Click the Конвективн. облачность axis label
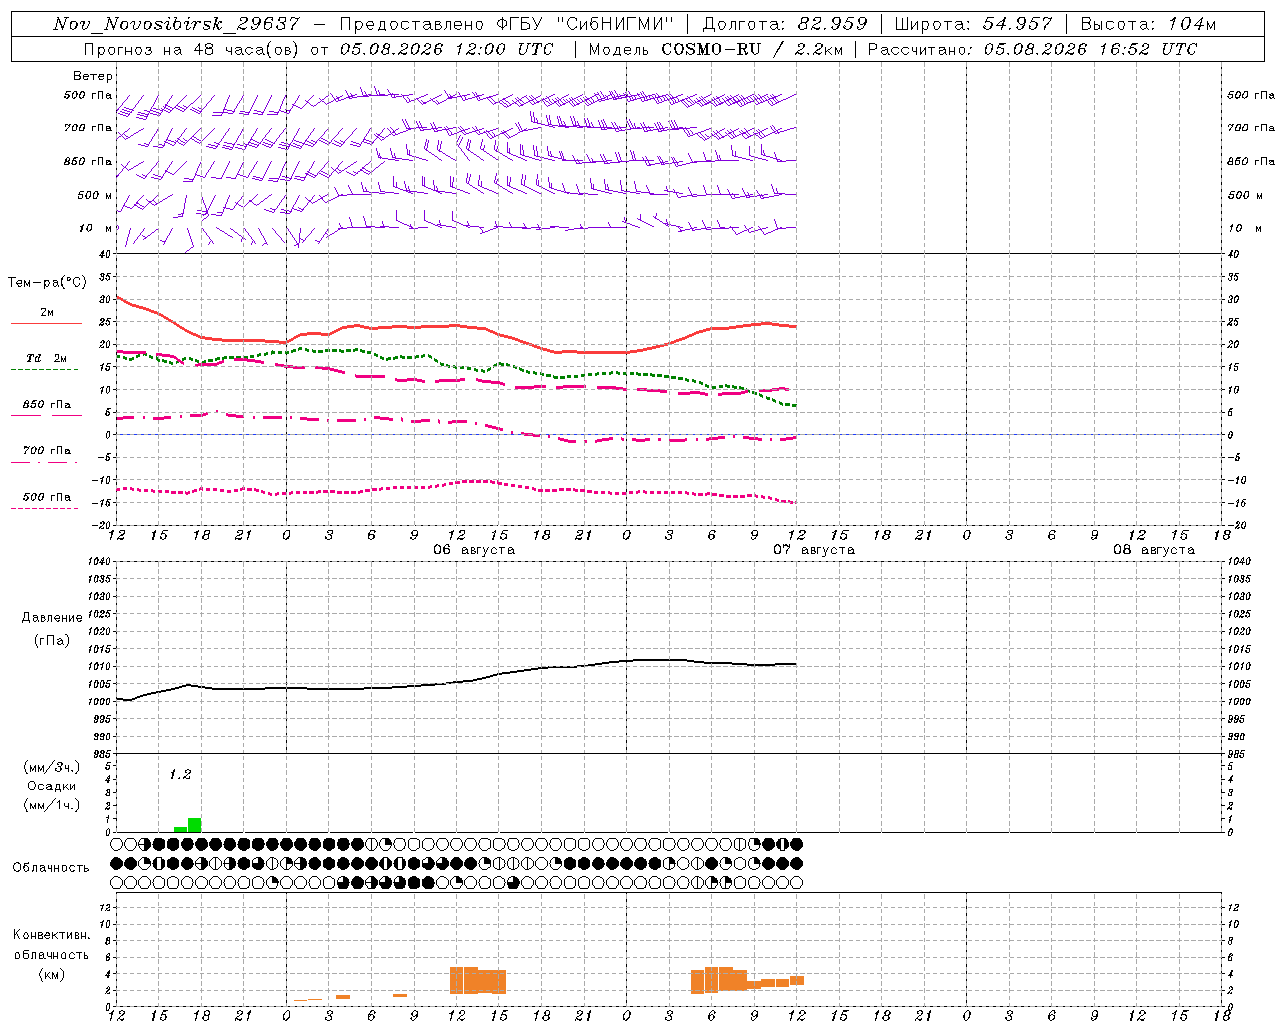Screen dimensions: 1280x1024 pos(51,954)
